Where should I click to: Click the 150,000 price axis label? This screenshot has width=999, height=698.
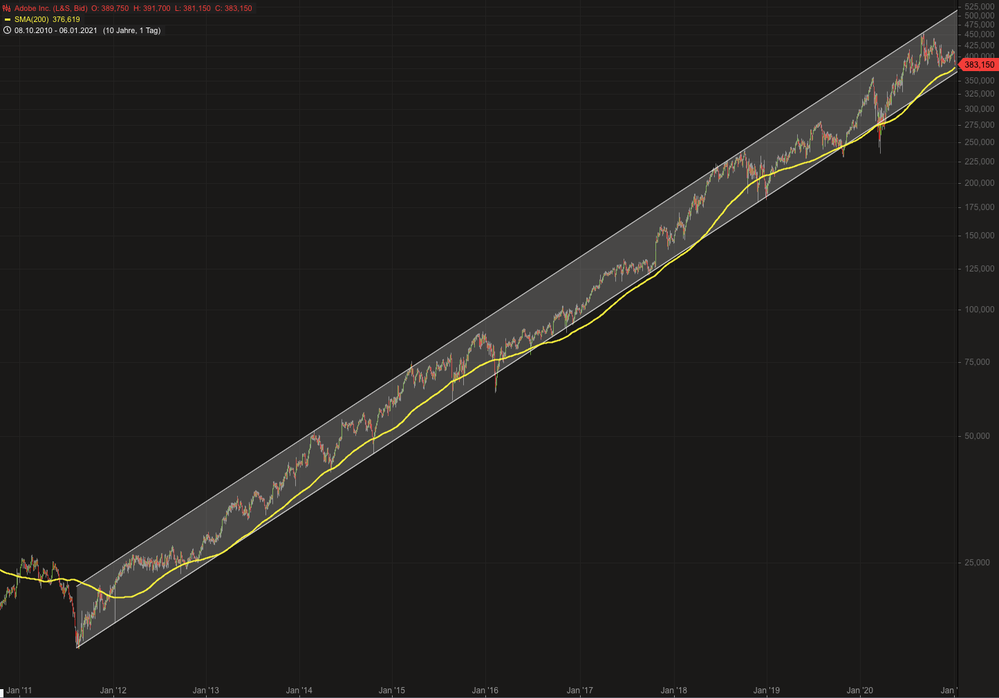tap(979, 236)
